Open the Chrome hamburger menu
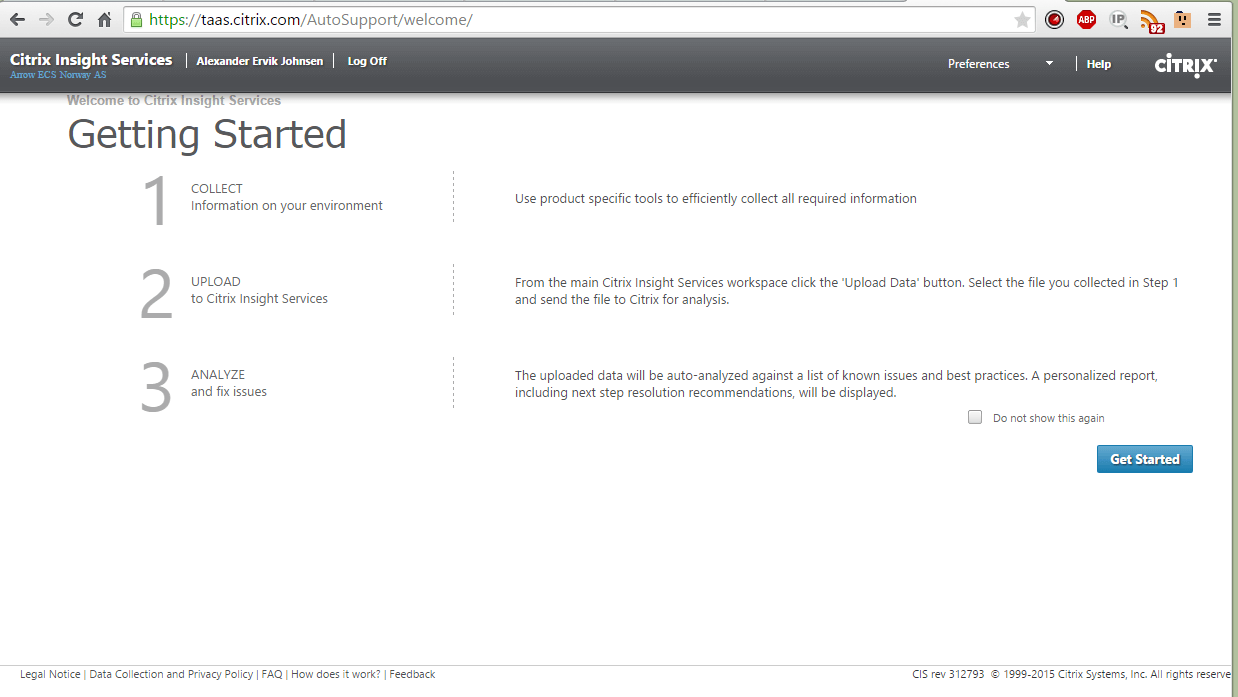The image size is (1238, 697). [1214, 19]
